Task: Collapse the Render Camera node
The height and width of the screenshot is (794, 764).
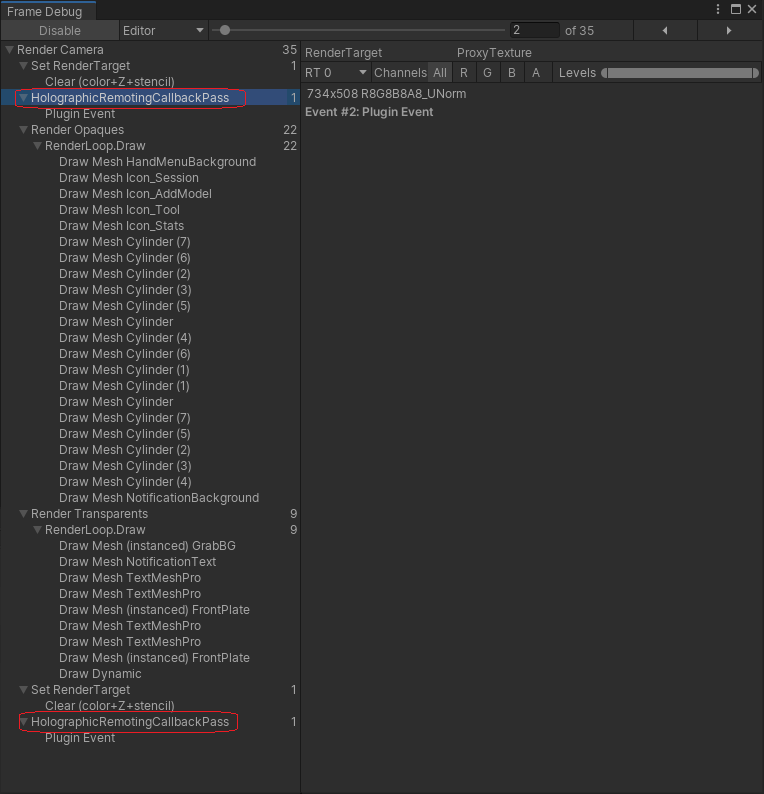Action: [9, 50]
